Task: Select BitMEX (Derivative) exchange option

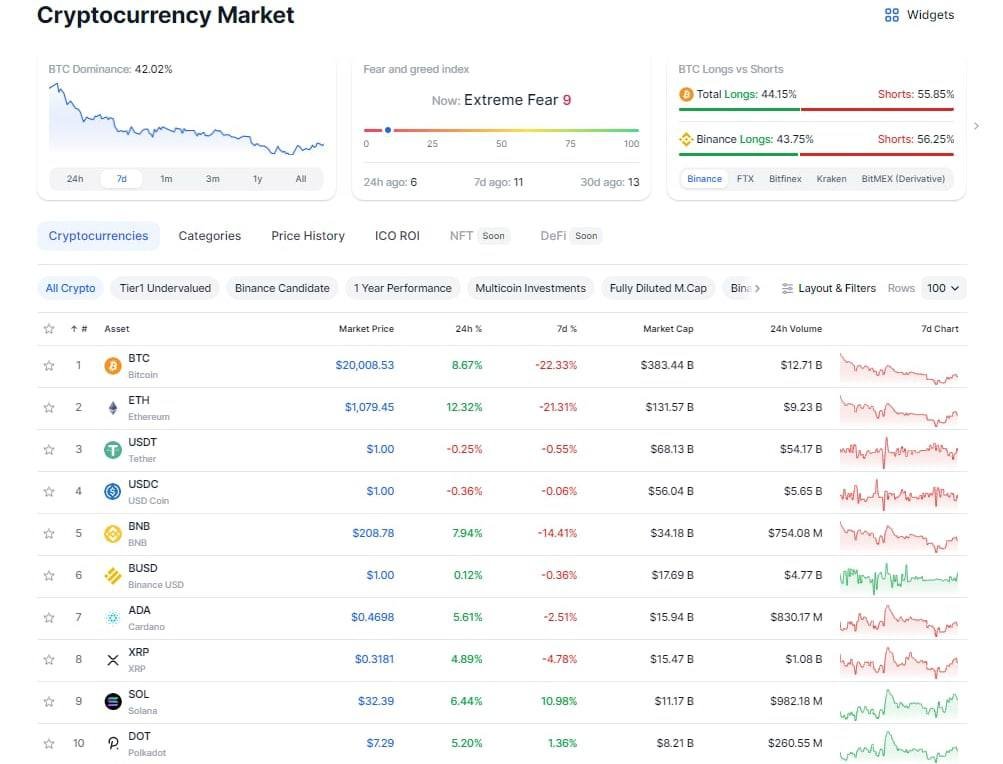Action: coord(903,179)
